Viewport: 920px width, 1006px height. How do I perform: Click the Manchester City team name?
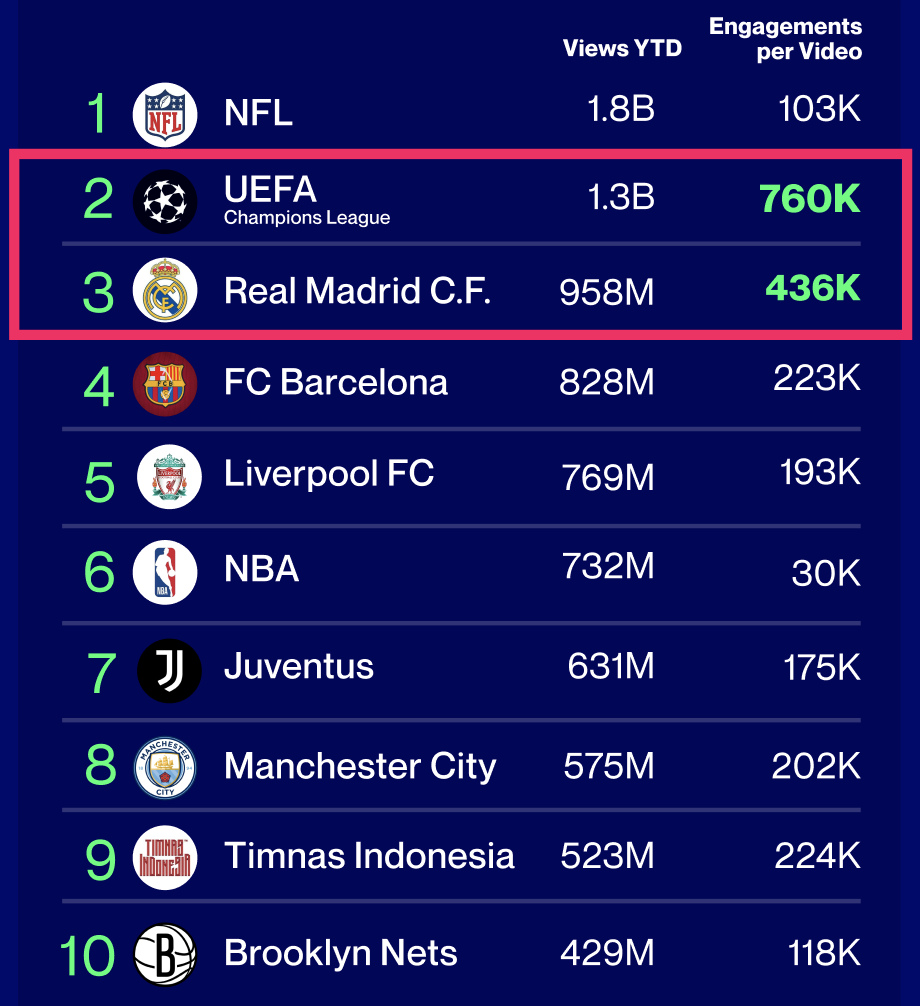click(360, 767)
